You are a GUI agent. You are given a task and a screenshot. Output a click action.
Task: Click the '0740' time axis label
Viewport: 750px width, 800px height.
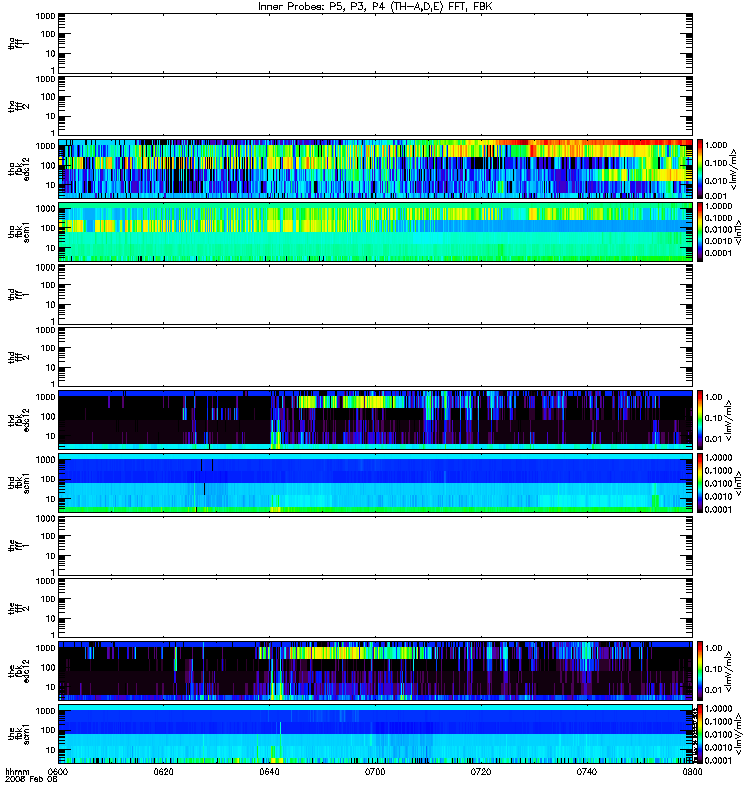(x=587, y=771)
